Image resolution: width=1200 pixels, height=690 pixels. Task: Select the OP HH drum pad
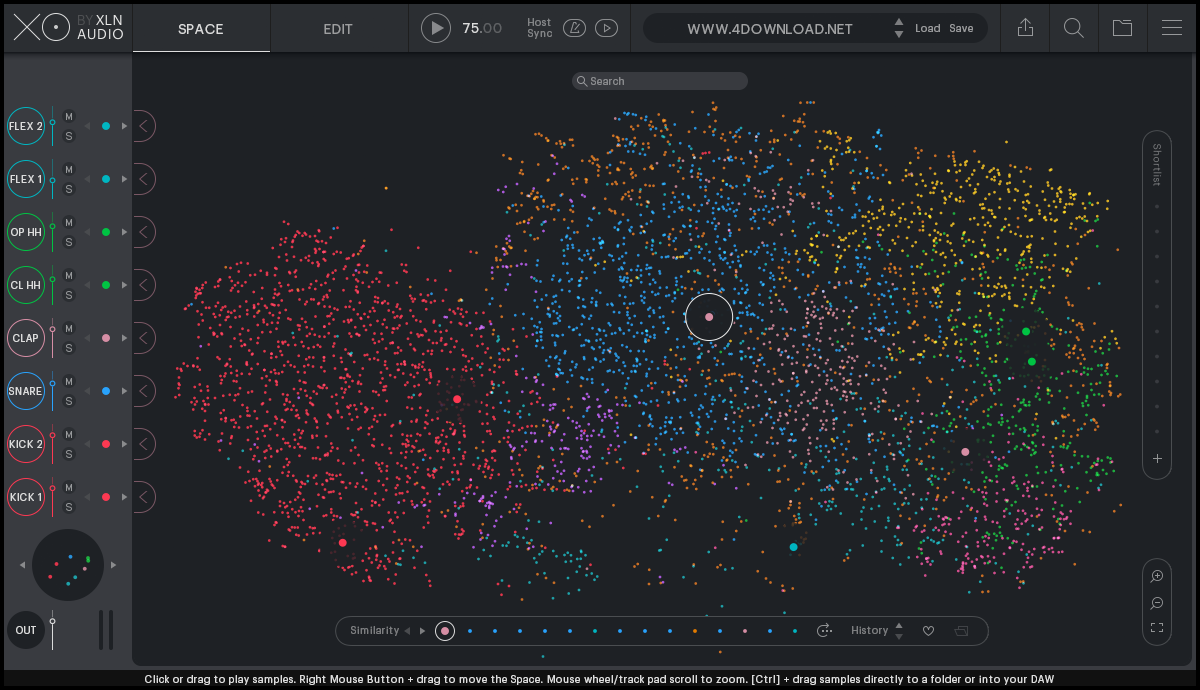coord(26,232)
